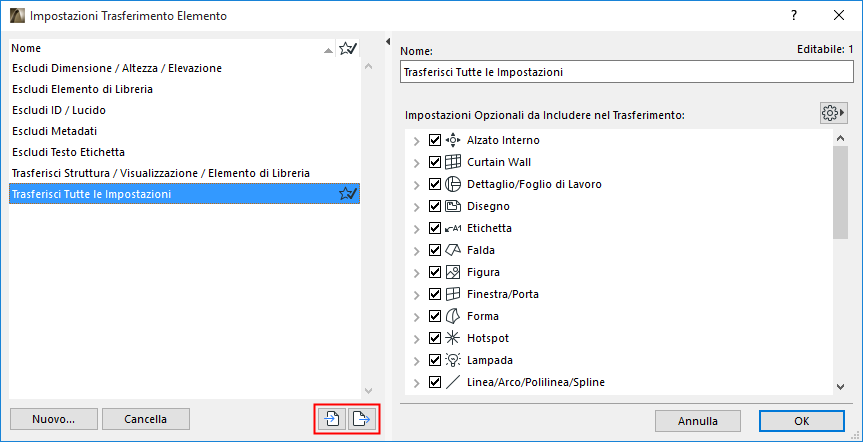The width and height of the screenshot is (863, 442).
Task: Open the gear options menu button
Action: [x=833, y=114]
